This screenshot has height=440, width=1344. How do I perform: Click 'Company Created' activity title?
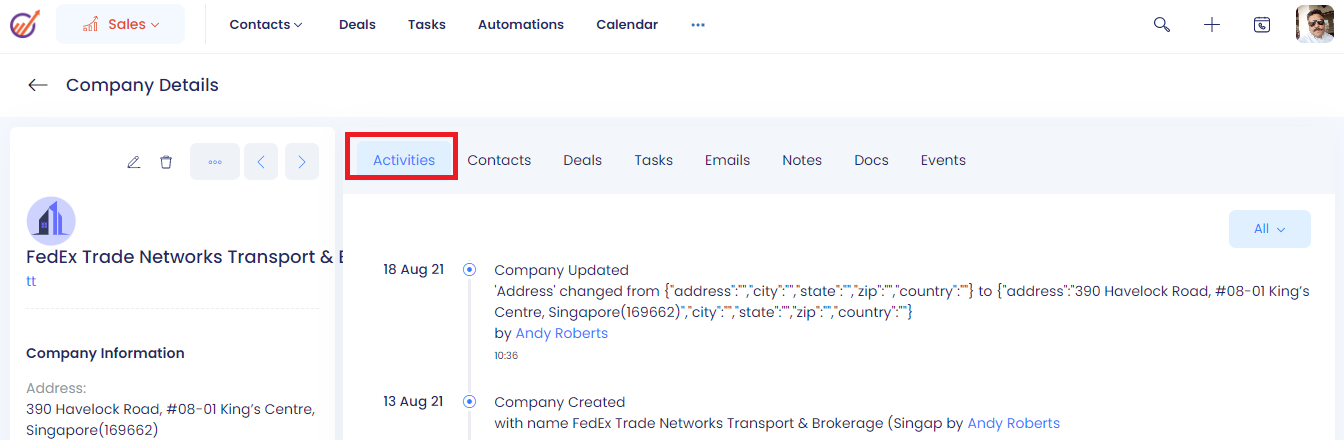[559, 402]
